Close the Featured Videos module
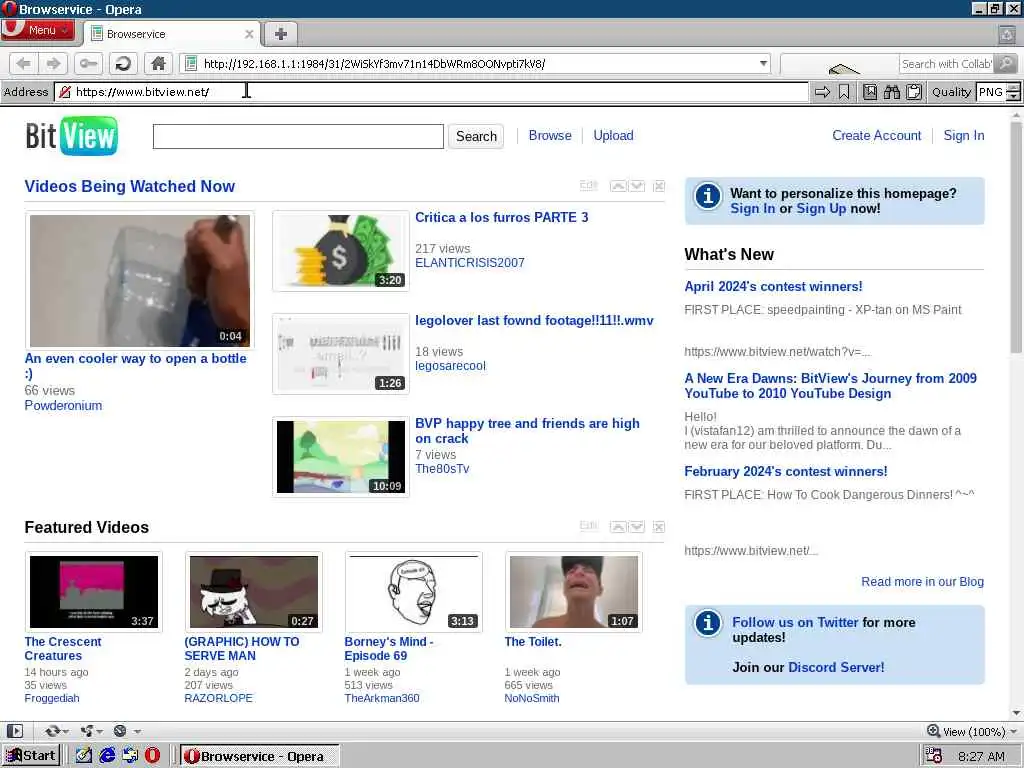The height and width of the screenshot is (768, 1024). [659, 527]
